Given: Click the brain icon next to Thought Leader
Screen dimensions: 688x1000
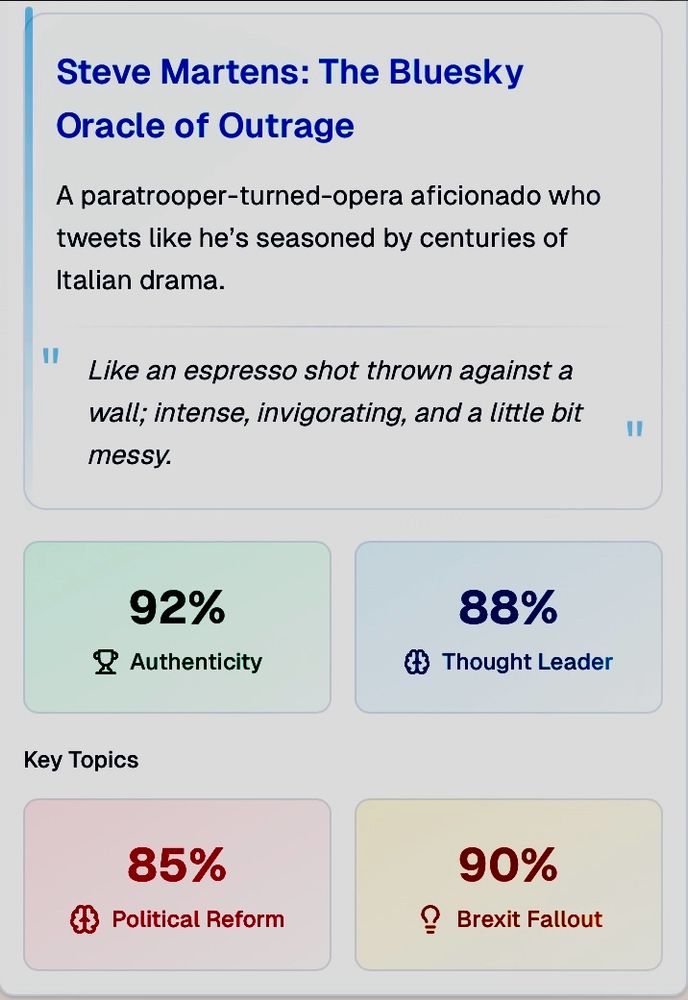Looking at the screenshot, I should pos(417,662).
